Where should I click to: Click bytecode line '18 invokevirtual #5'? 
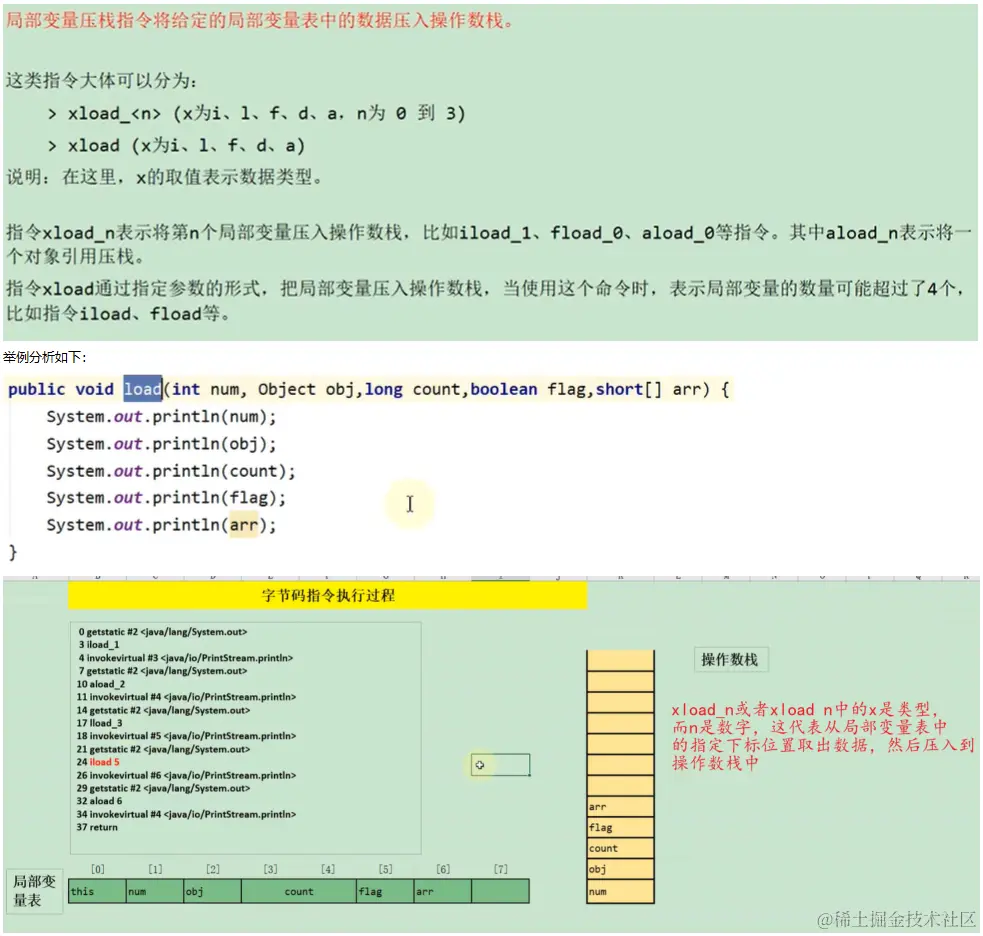point(186,735)
